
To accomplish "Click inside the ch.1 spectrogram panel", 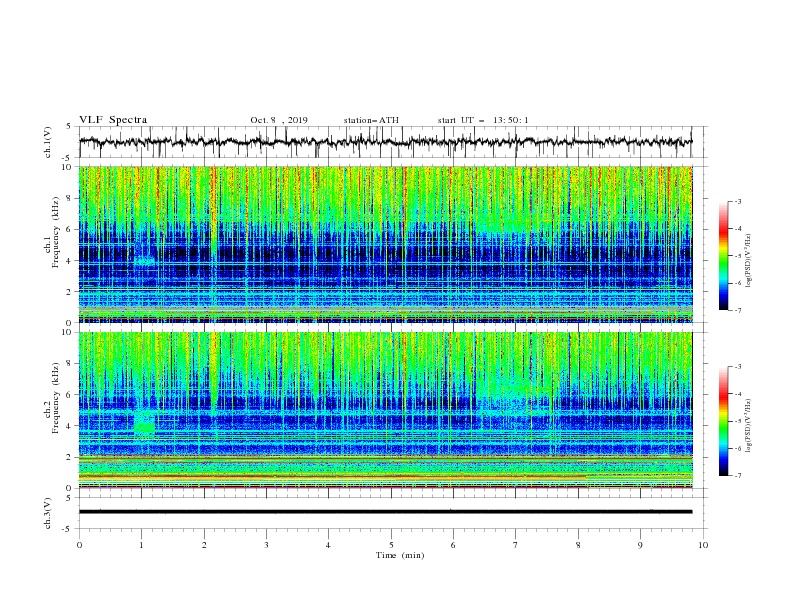I will pos(385,244).
